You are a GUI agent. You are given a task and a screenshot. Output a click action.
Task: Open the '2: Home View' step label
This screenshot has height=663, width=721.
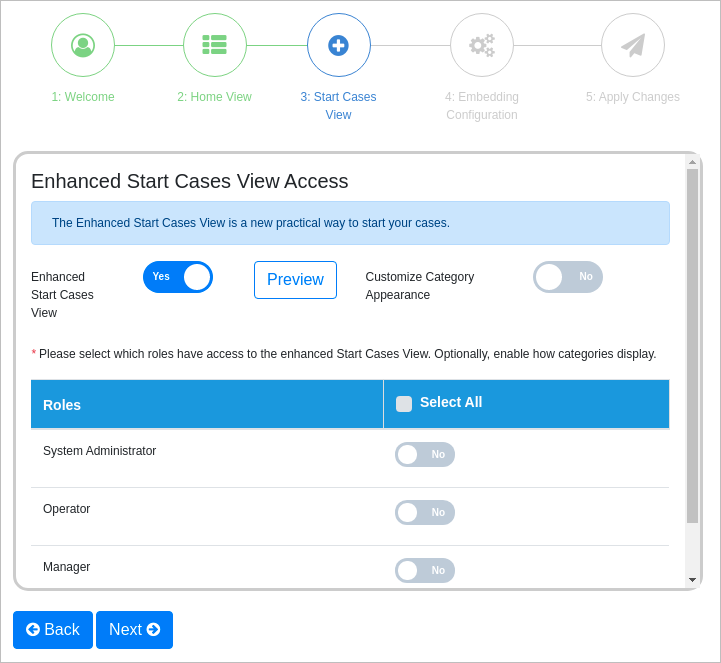(x=215, y=97)
